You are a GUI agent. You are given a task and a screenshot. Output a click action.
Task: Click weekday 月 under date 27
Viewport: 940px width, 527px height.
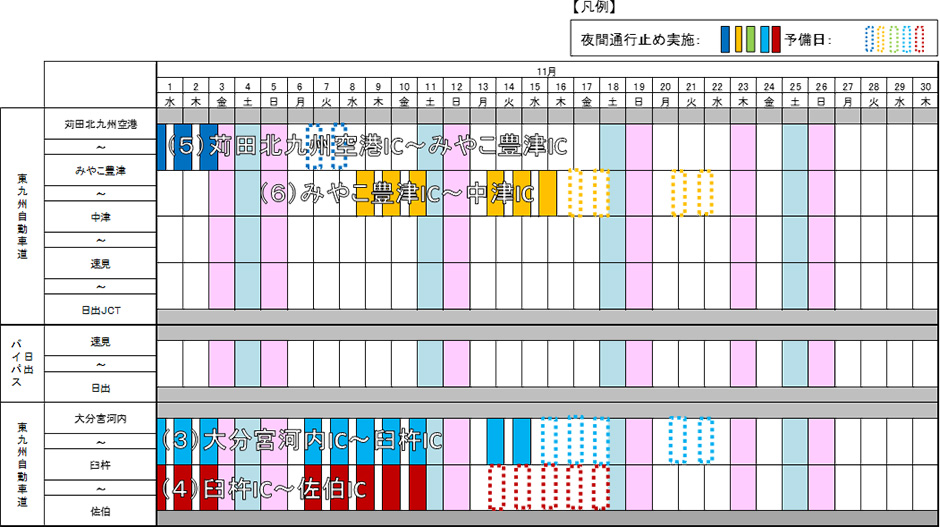[848, 102]
